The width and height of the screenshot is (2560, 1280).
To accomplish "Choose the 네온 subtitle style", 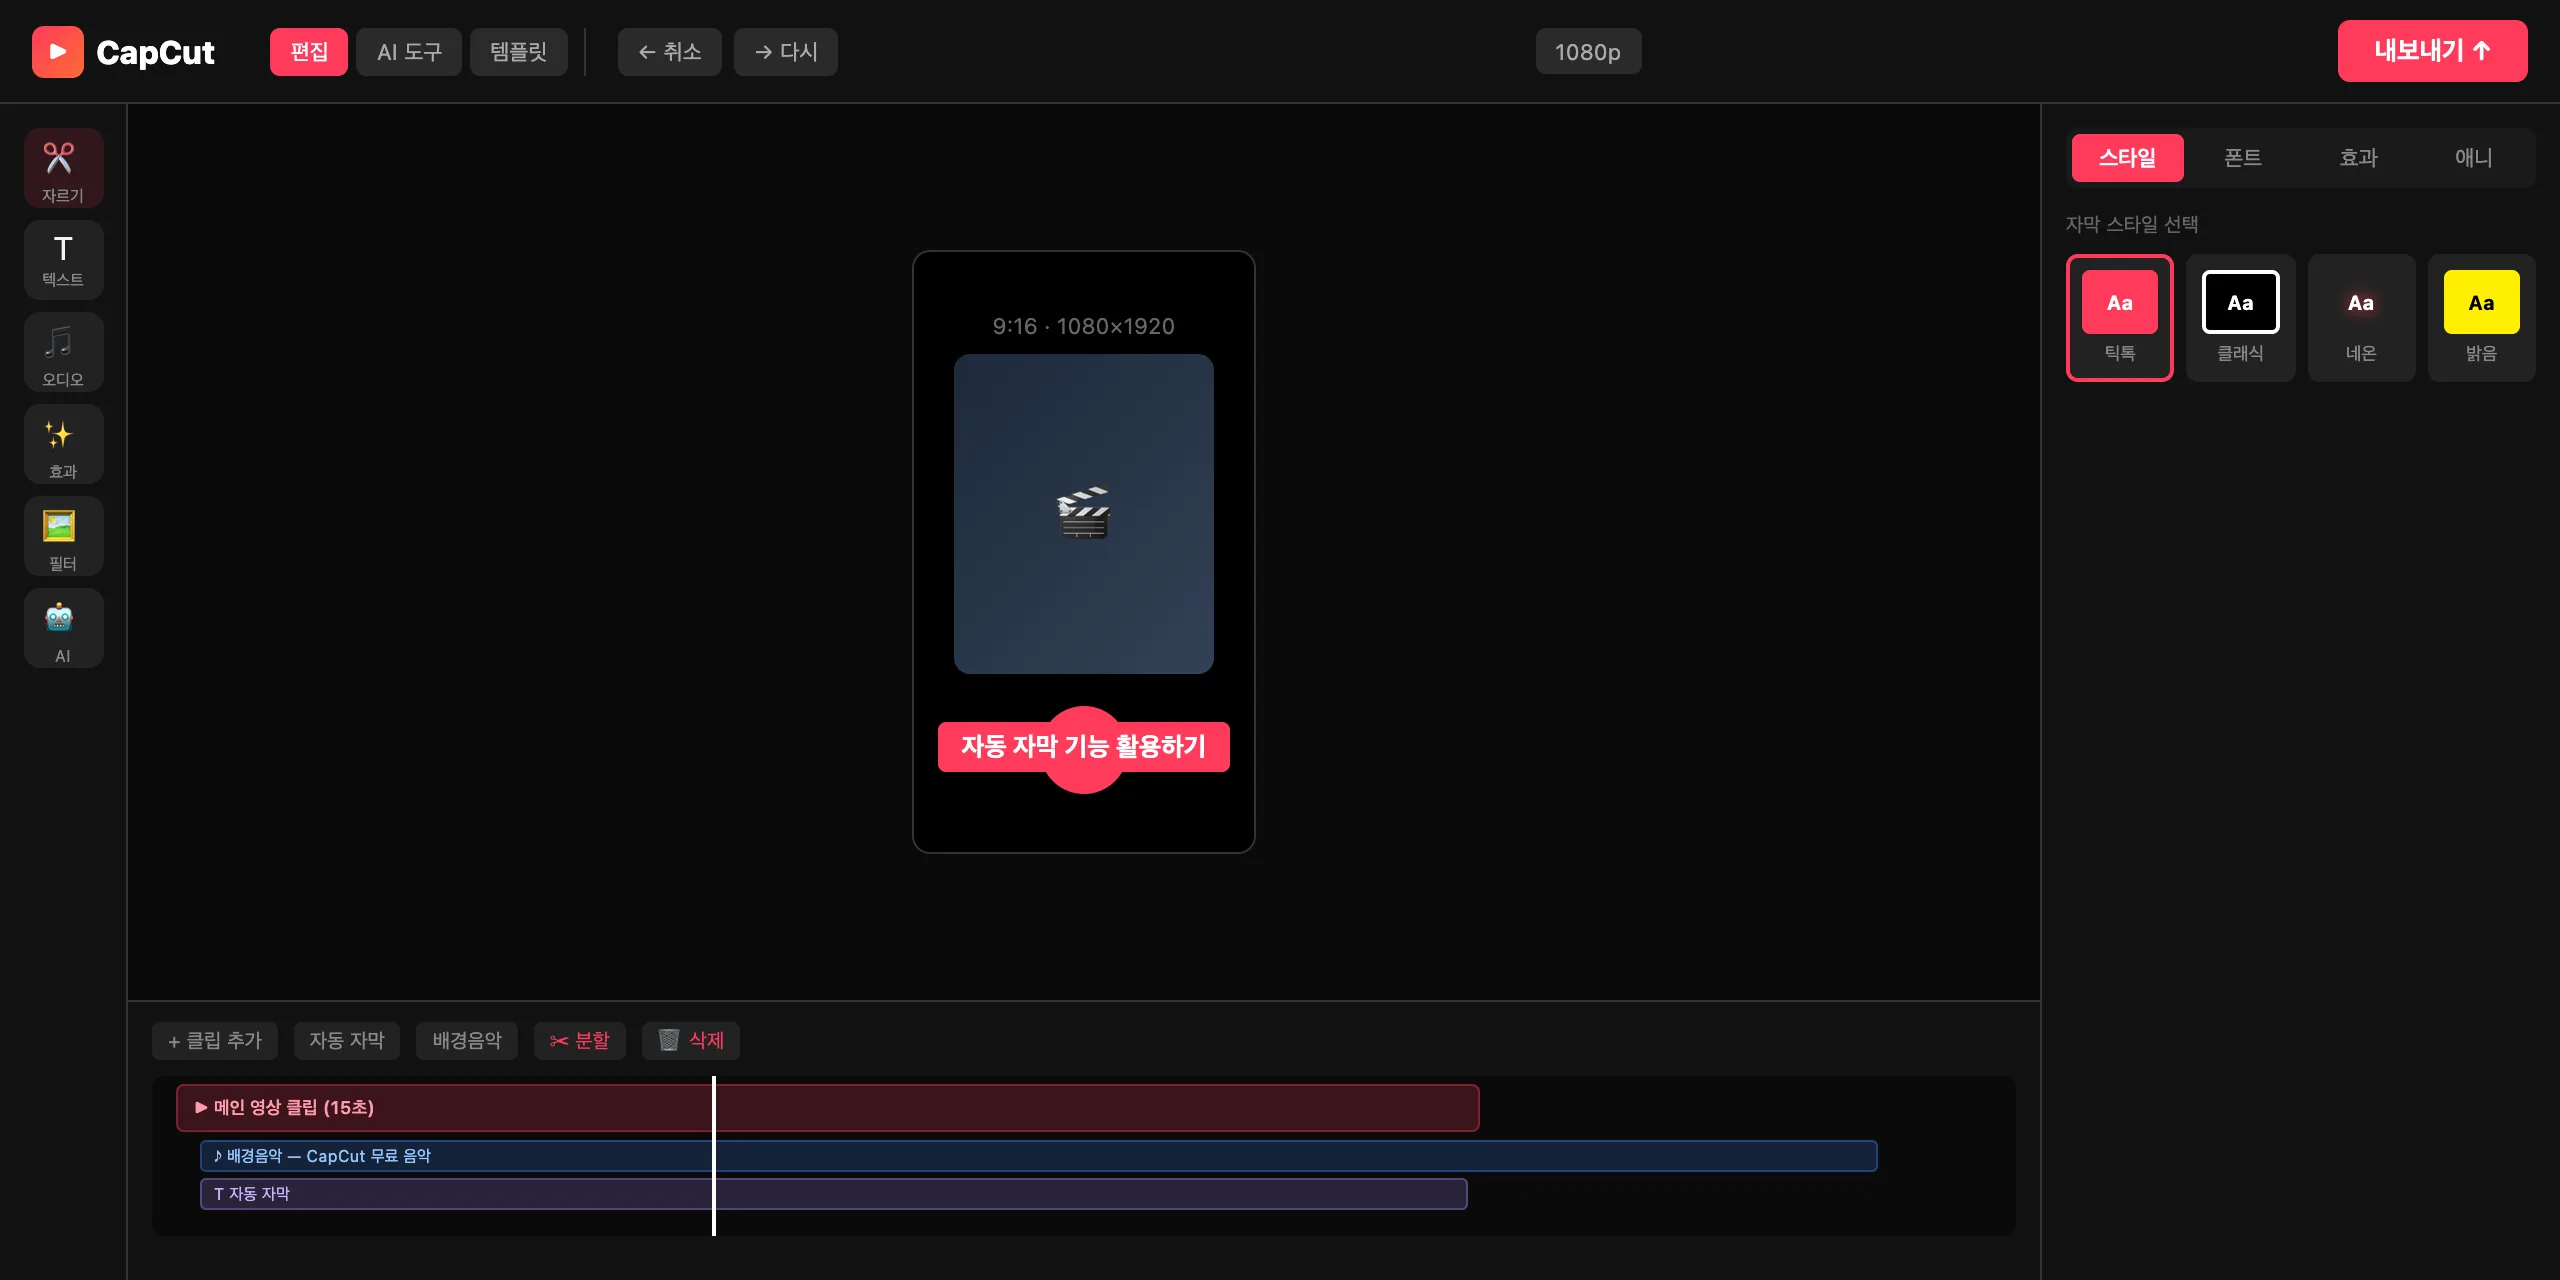I will (x=2361, y=318).
